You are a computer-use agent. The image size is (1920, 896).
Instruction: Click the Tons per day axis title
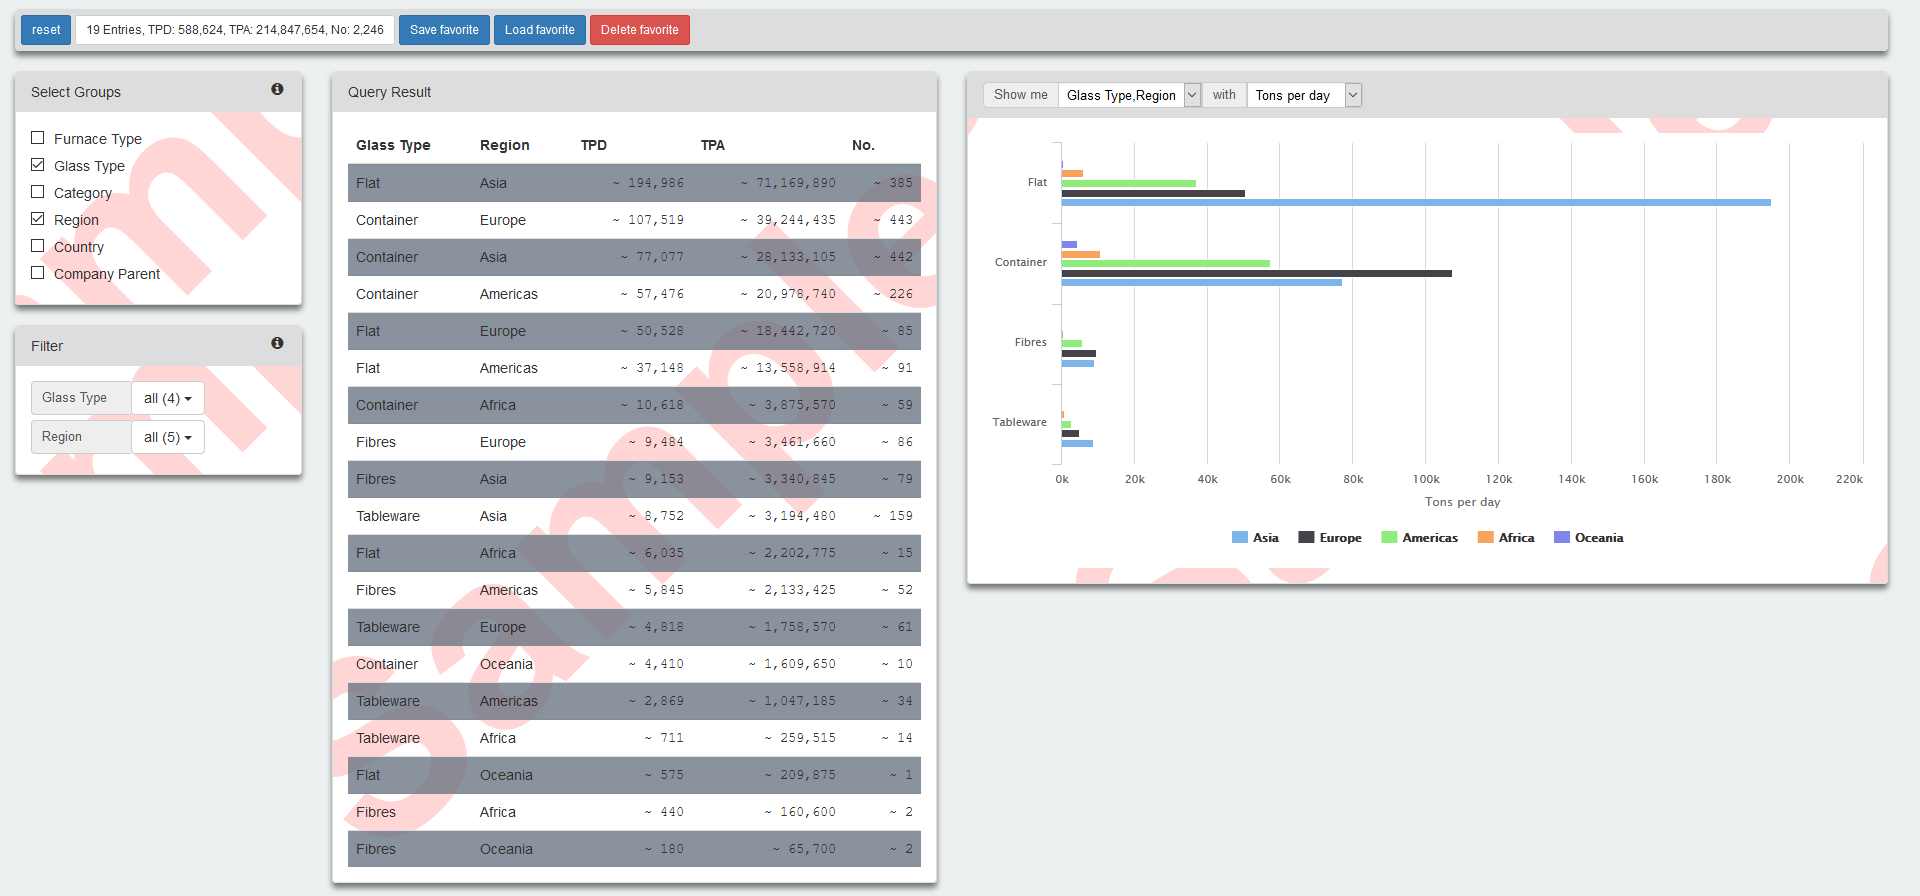(1462, 502)
